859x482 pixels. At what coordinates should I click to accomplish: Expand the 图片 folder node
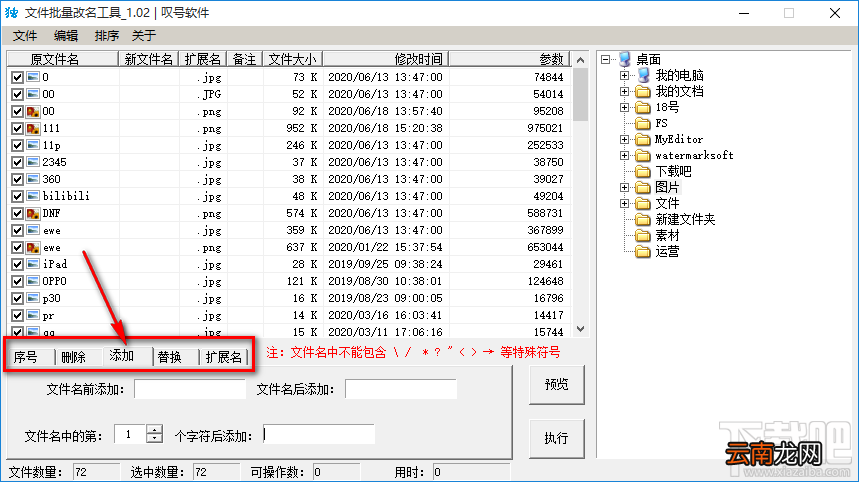coord(624,187)
